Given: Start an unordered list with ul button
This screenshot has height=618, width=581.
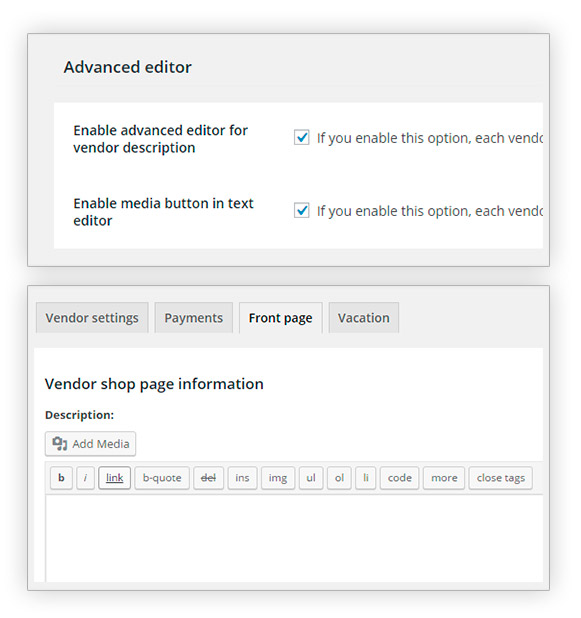Looking at the screenshot, I should point(311,478).
